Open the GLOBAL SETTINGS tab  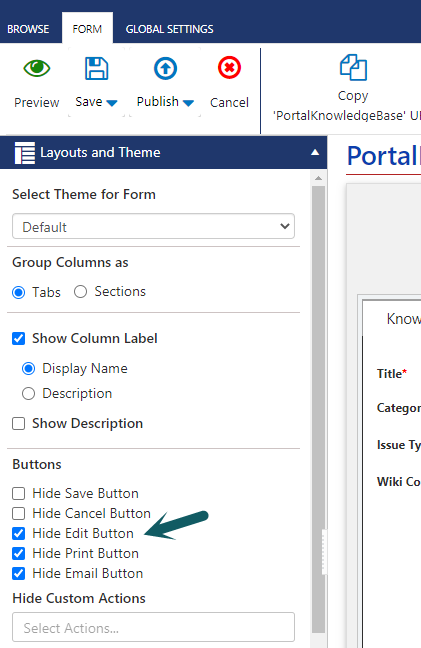pyautogui.click(x=169, y=29)
